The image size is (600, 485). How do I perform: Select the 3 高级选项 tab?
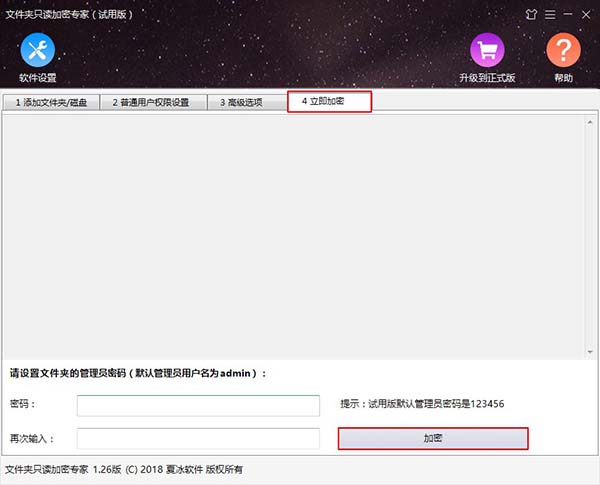241,102
